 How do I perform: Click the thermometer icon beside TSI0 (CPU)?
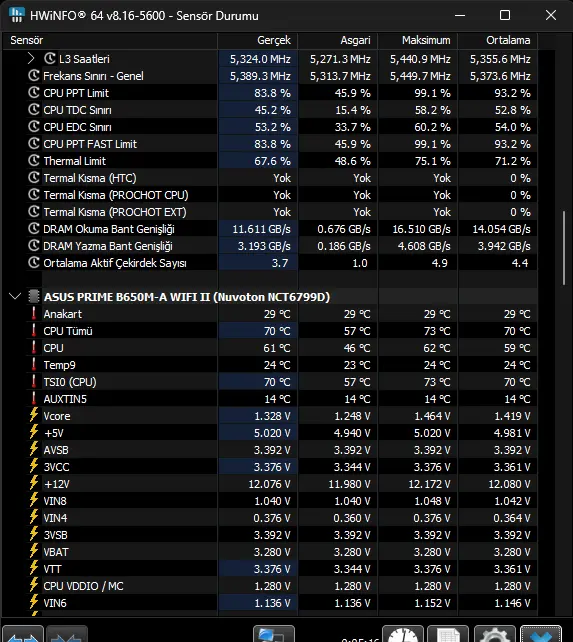[34, 382]
